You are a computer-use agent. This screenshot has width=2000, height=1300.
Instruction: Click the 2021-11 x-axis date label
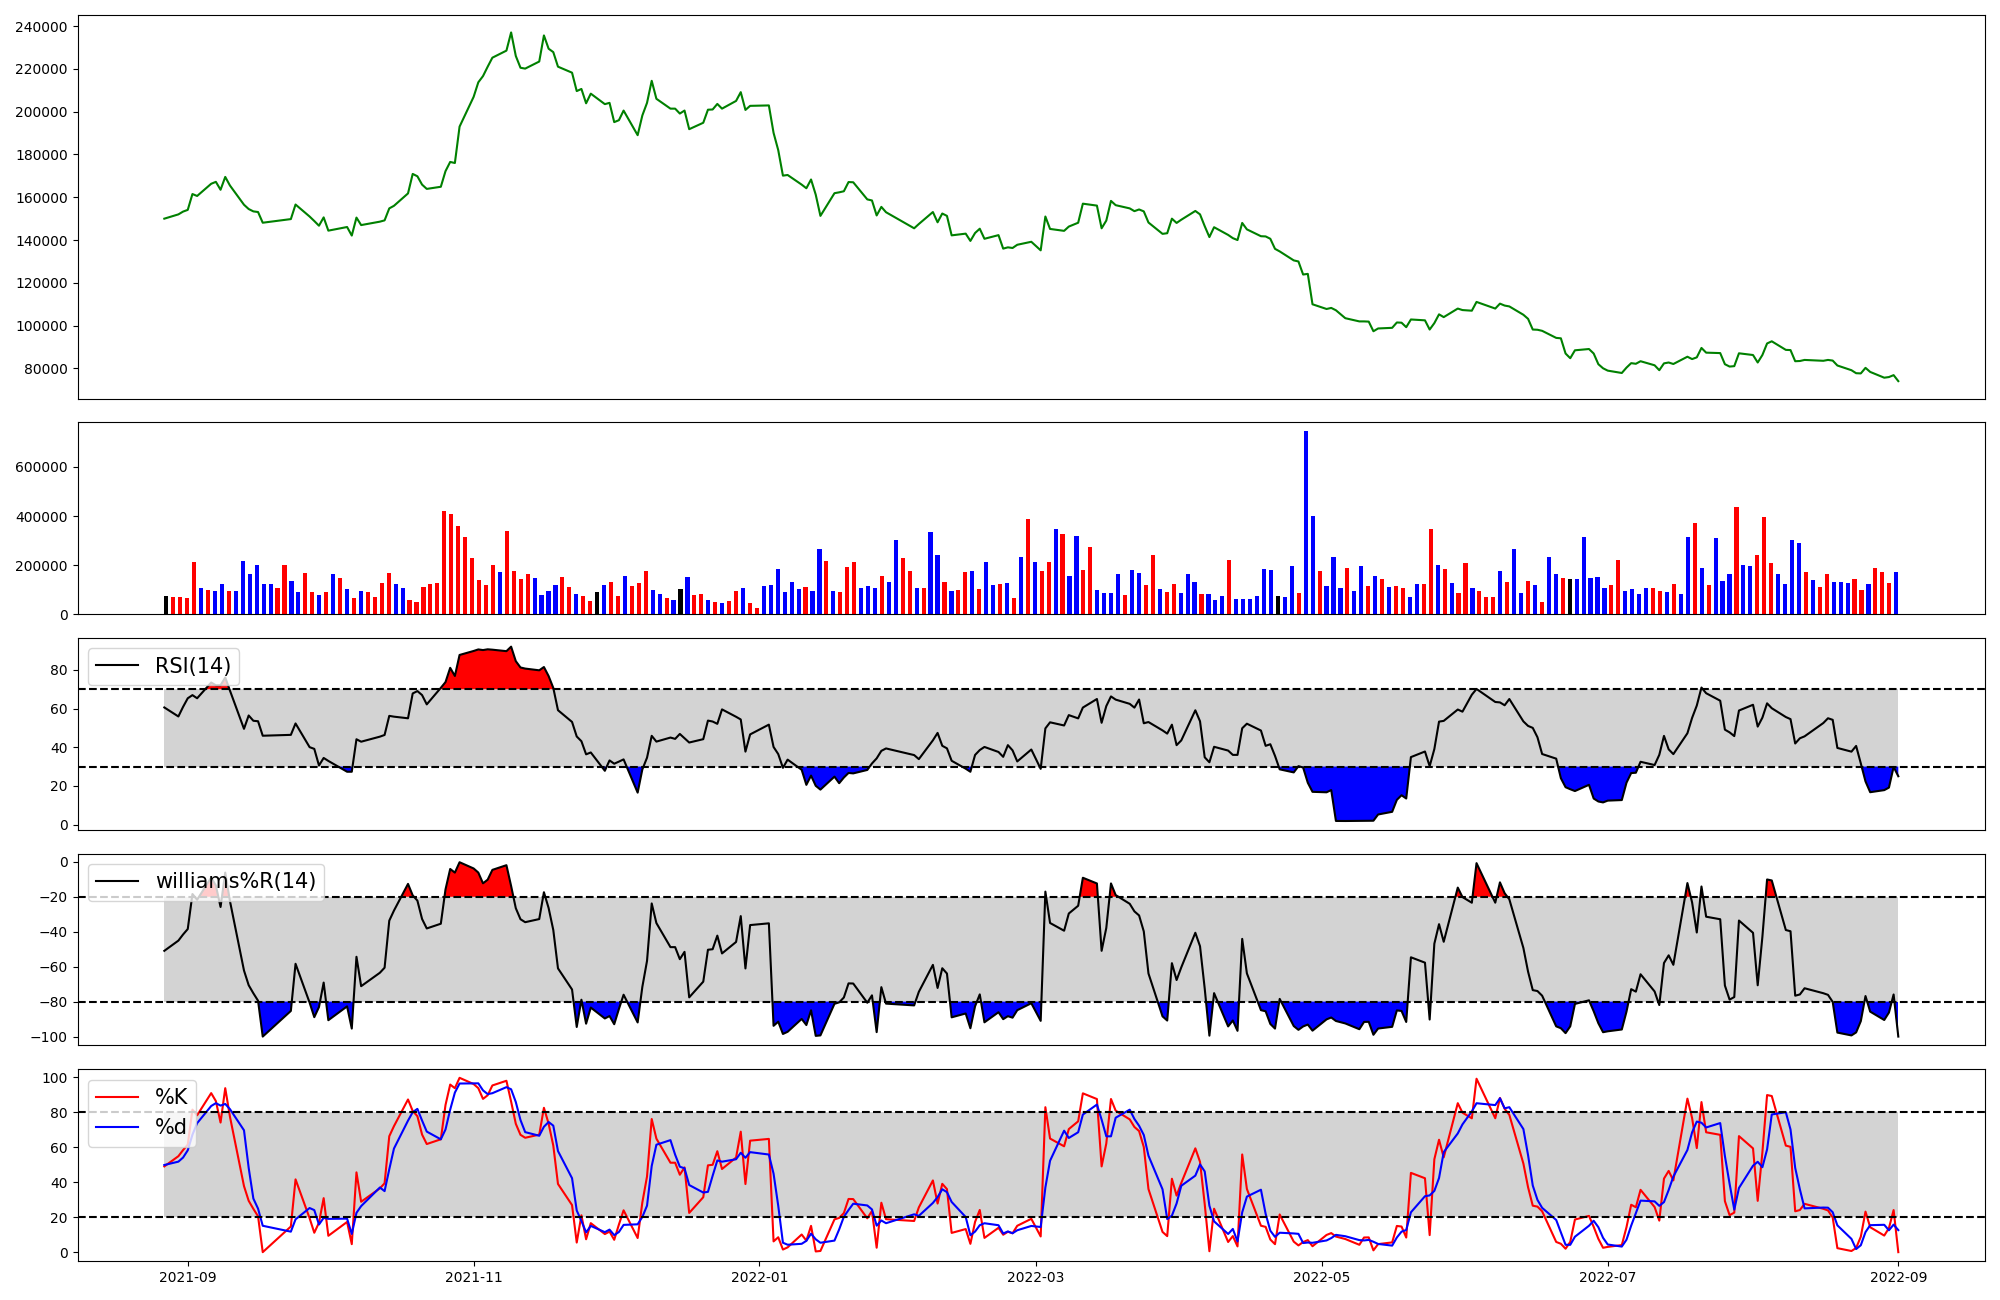[473, 1277]
